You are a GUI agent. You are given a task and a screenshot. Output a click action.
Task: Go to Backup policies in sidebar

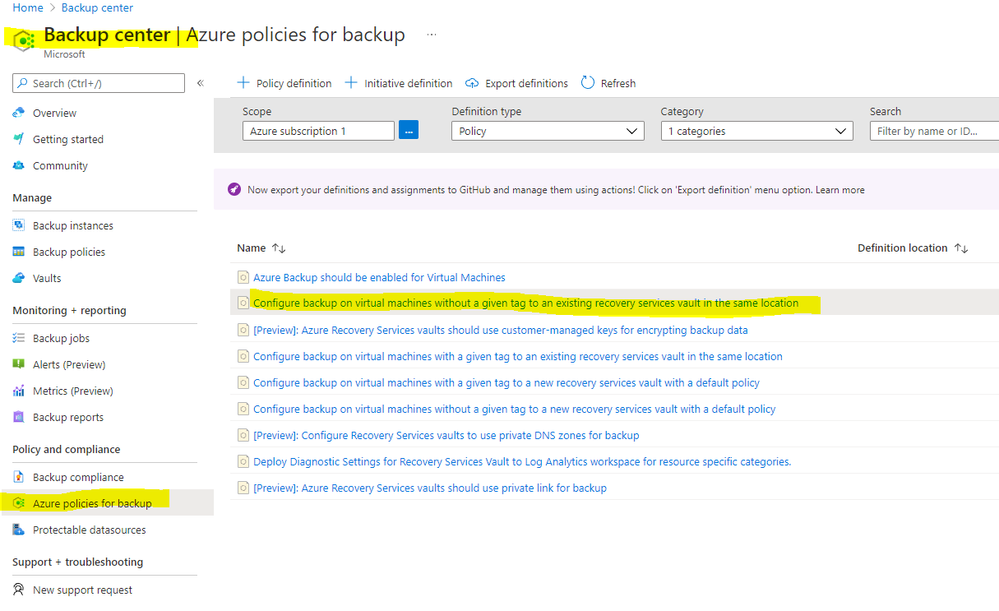pos(69,252)
